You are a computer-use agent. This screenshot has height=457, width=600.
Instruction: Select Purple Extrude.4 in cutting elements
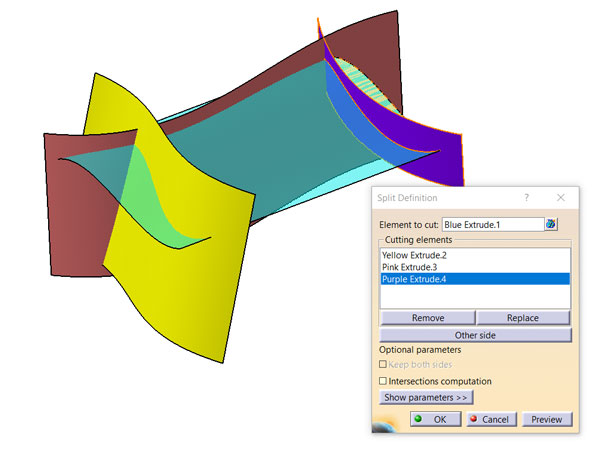(475, 279)
